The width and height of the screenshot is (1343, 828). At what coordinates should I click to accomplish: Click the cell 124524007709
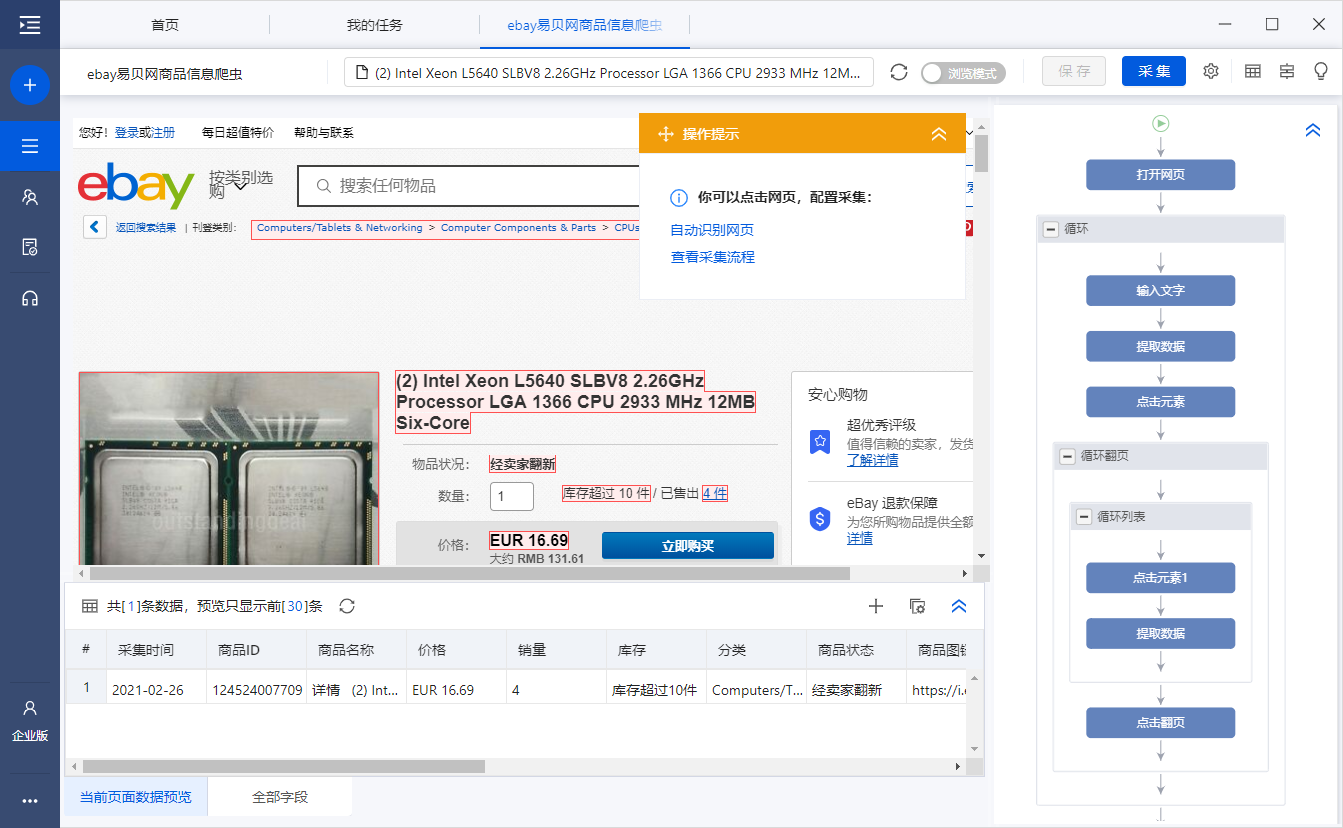pos(257,690)
